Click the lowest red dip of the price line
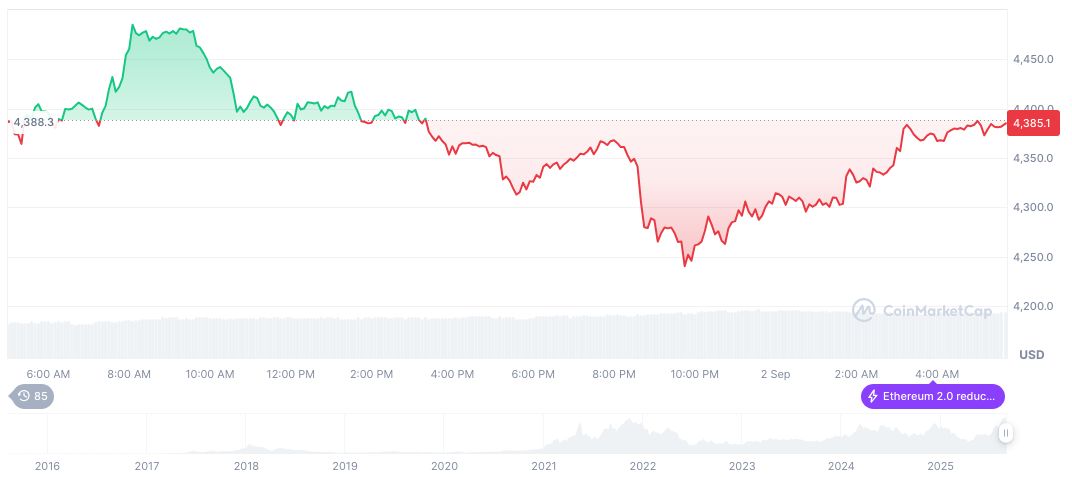 (x=685, y=266)
